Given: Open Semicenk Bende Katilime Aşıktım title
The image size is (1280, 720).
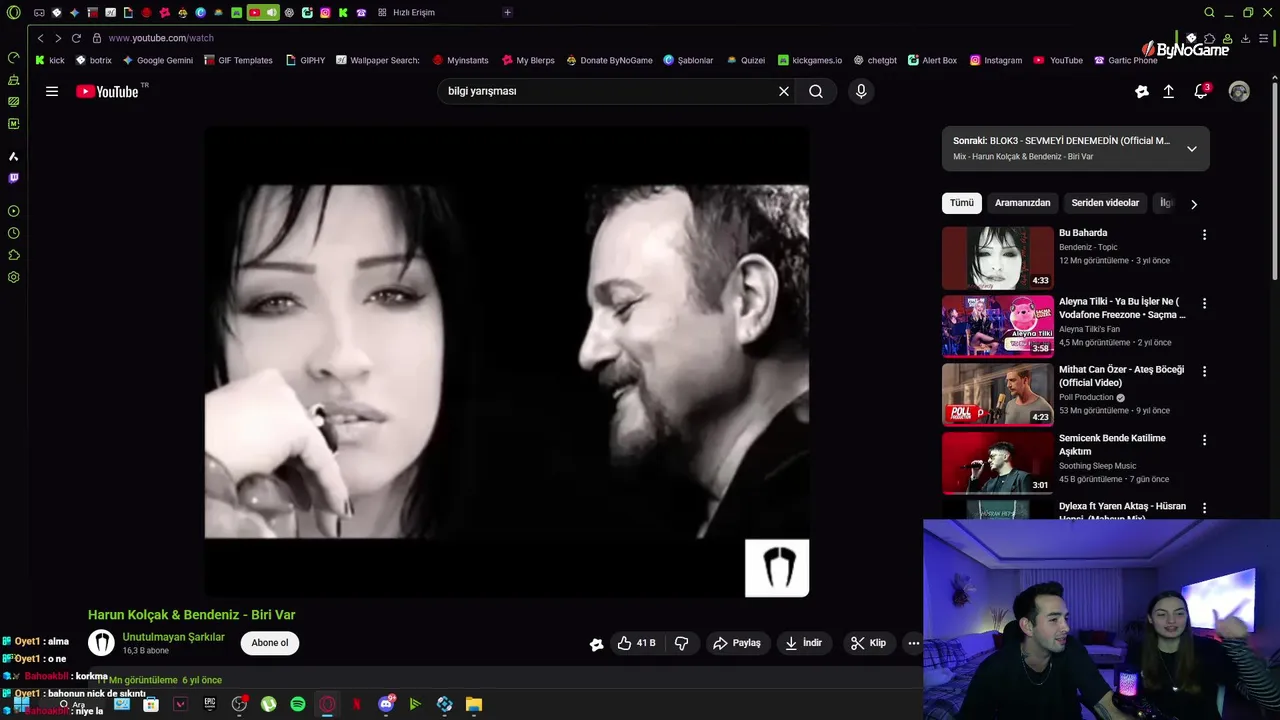Looking at the screenshot, I should click(x=1112, y=445).
